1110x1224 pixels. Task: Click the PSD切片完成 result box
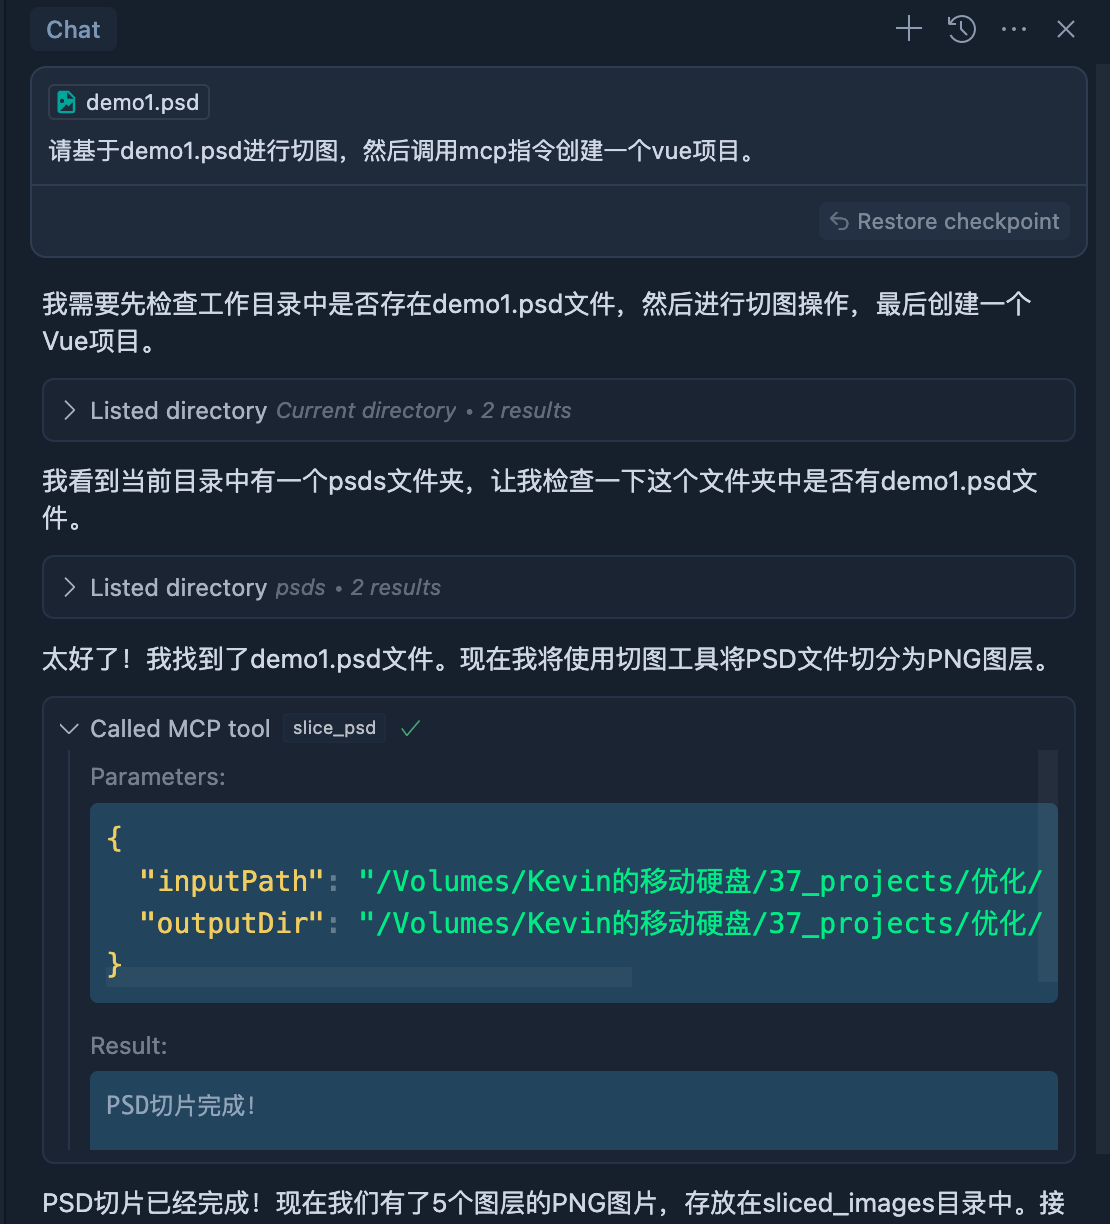(x=574, y=1110)
